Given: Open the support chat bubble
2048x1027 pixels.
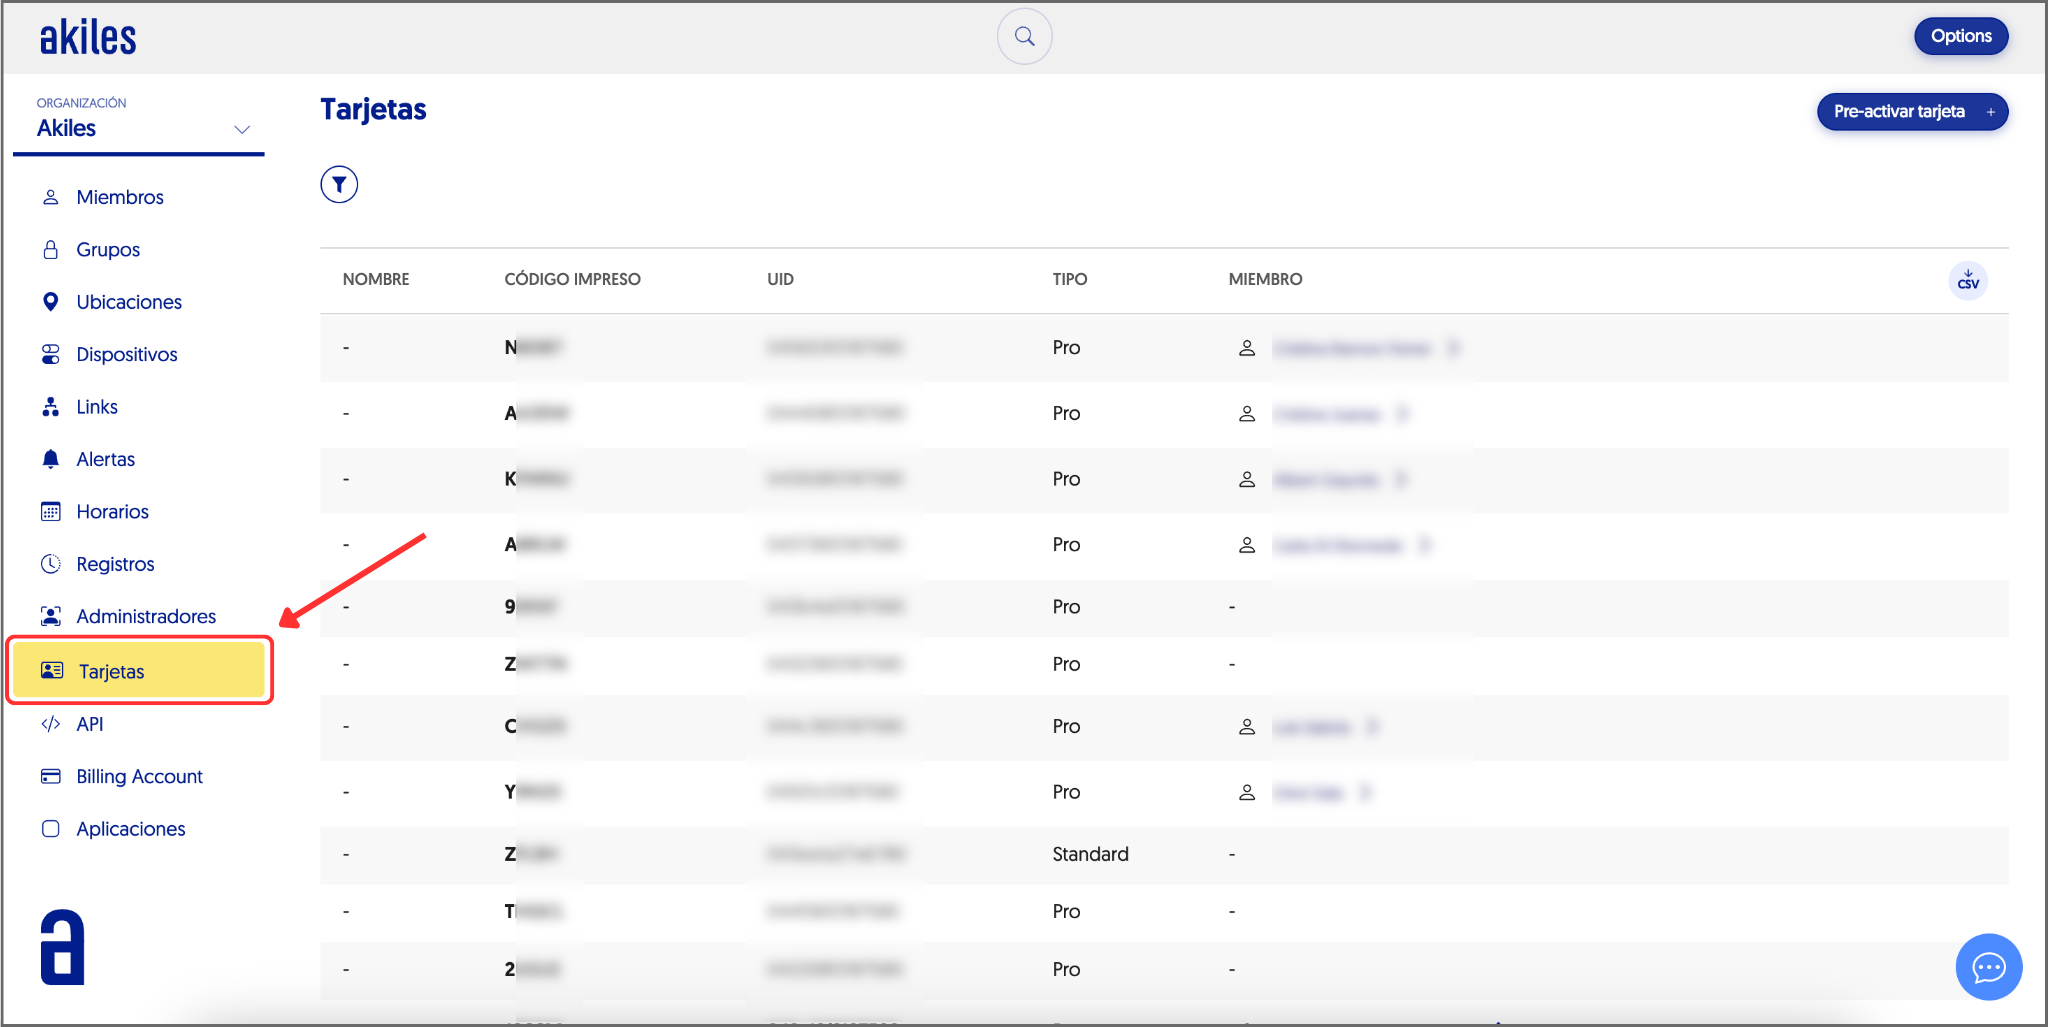Looking at the screenshot, I should 1988,967.
